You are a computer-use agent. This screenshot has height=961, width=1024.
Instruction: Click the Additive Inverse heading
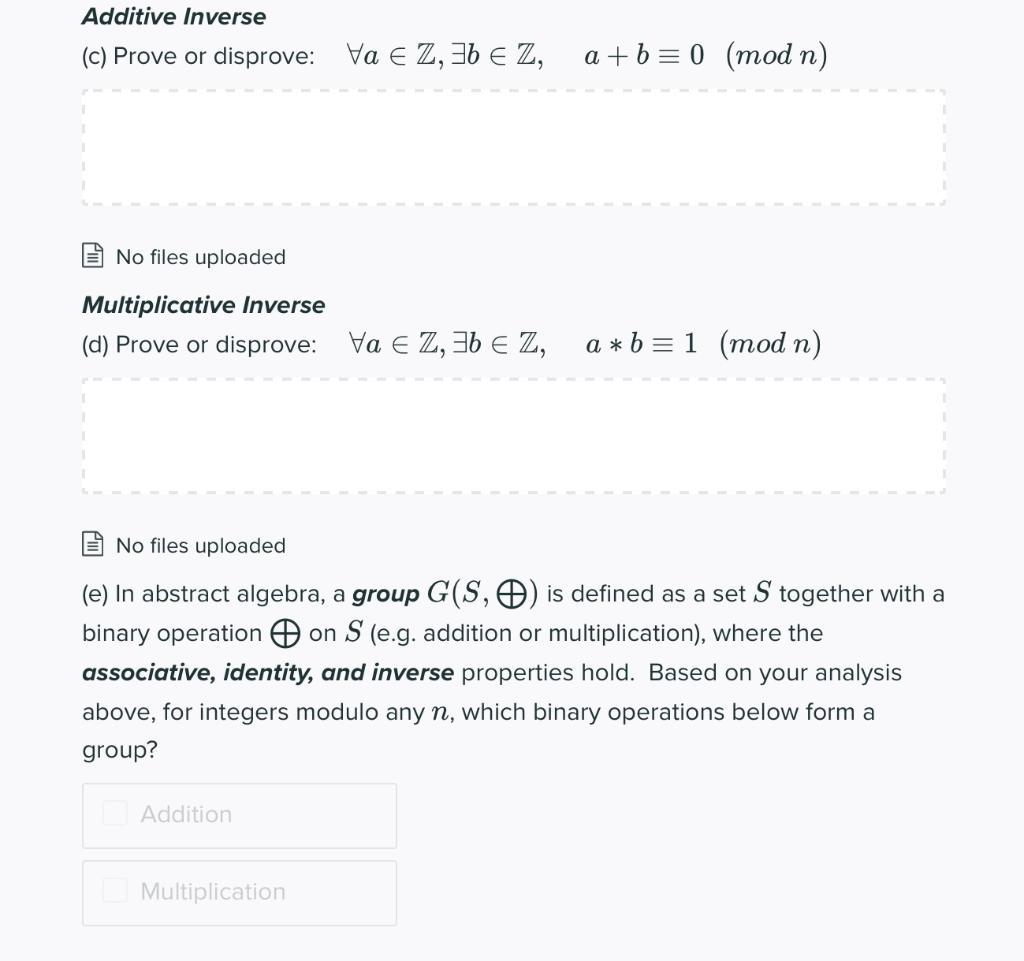coord(173,16)
